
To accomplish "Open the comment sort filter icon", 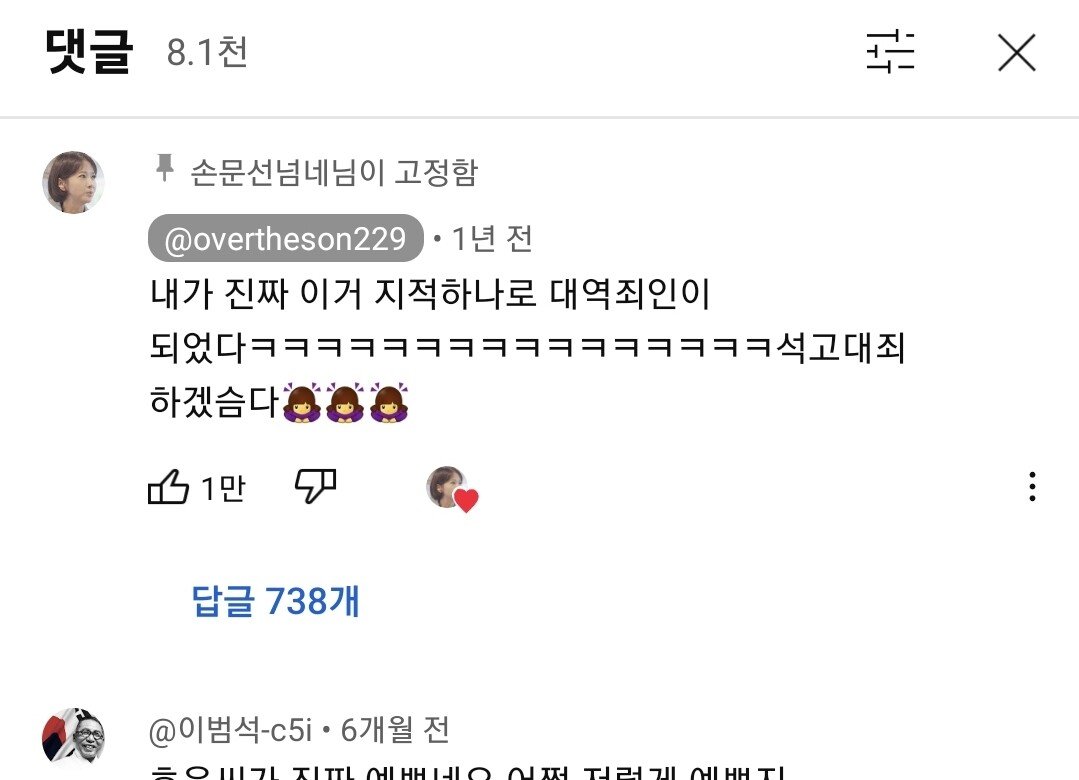I will [x=890, y=52].
